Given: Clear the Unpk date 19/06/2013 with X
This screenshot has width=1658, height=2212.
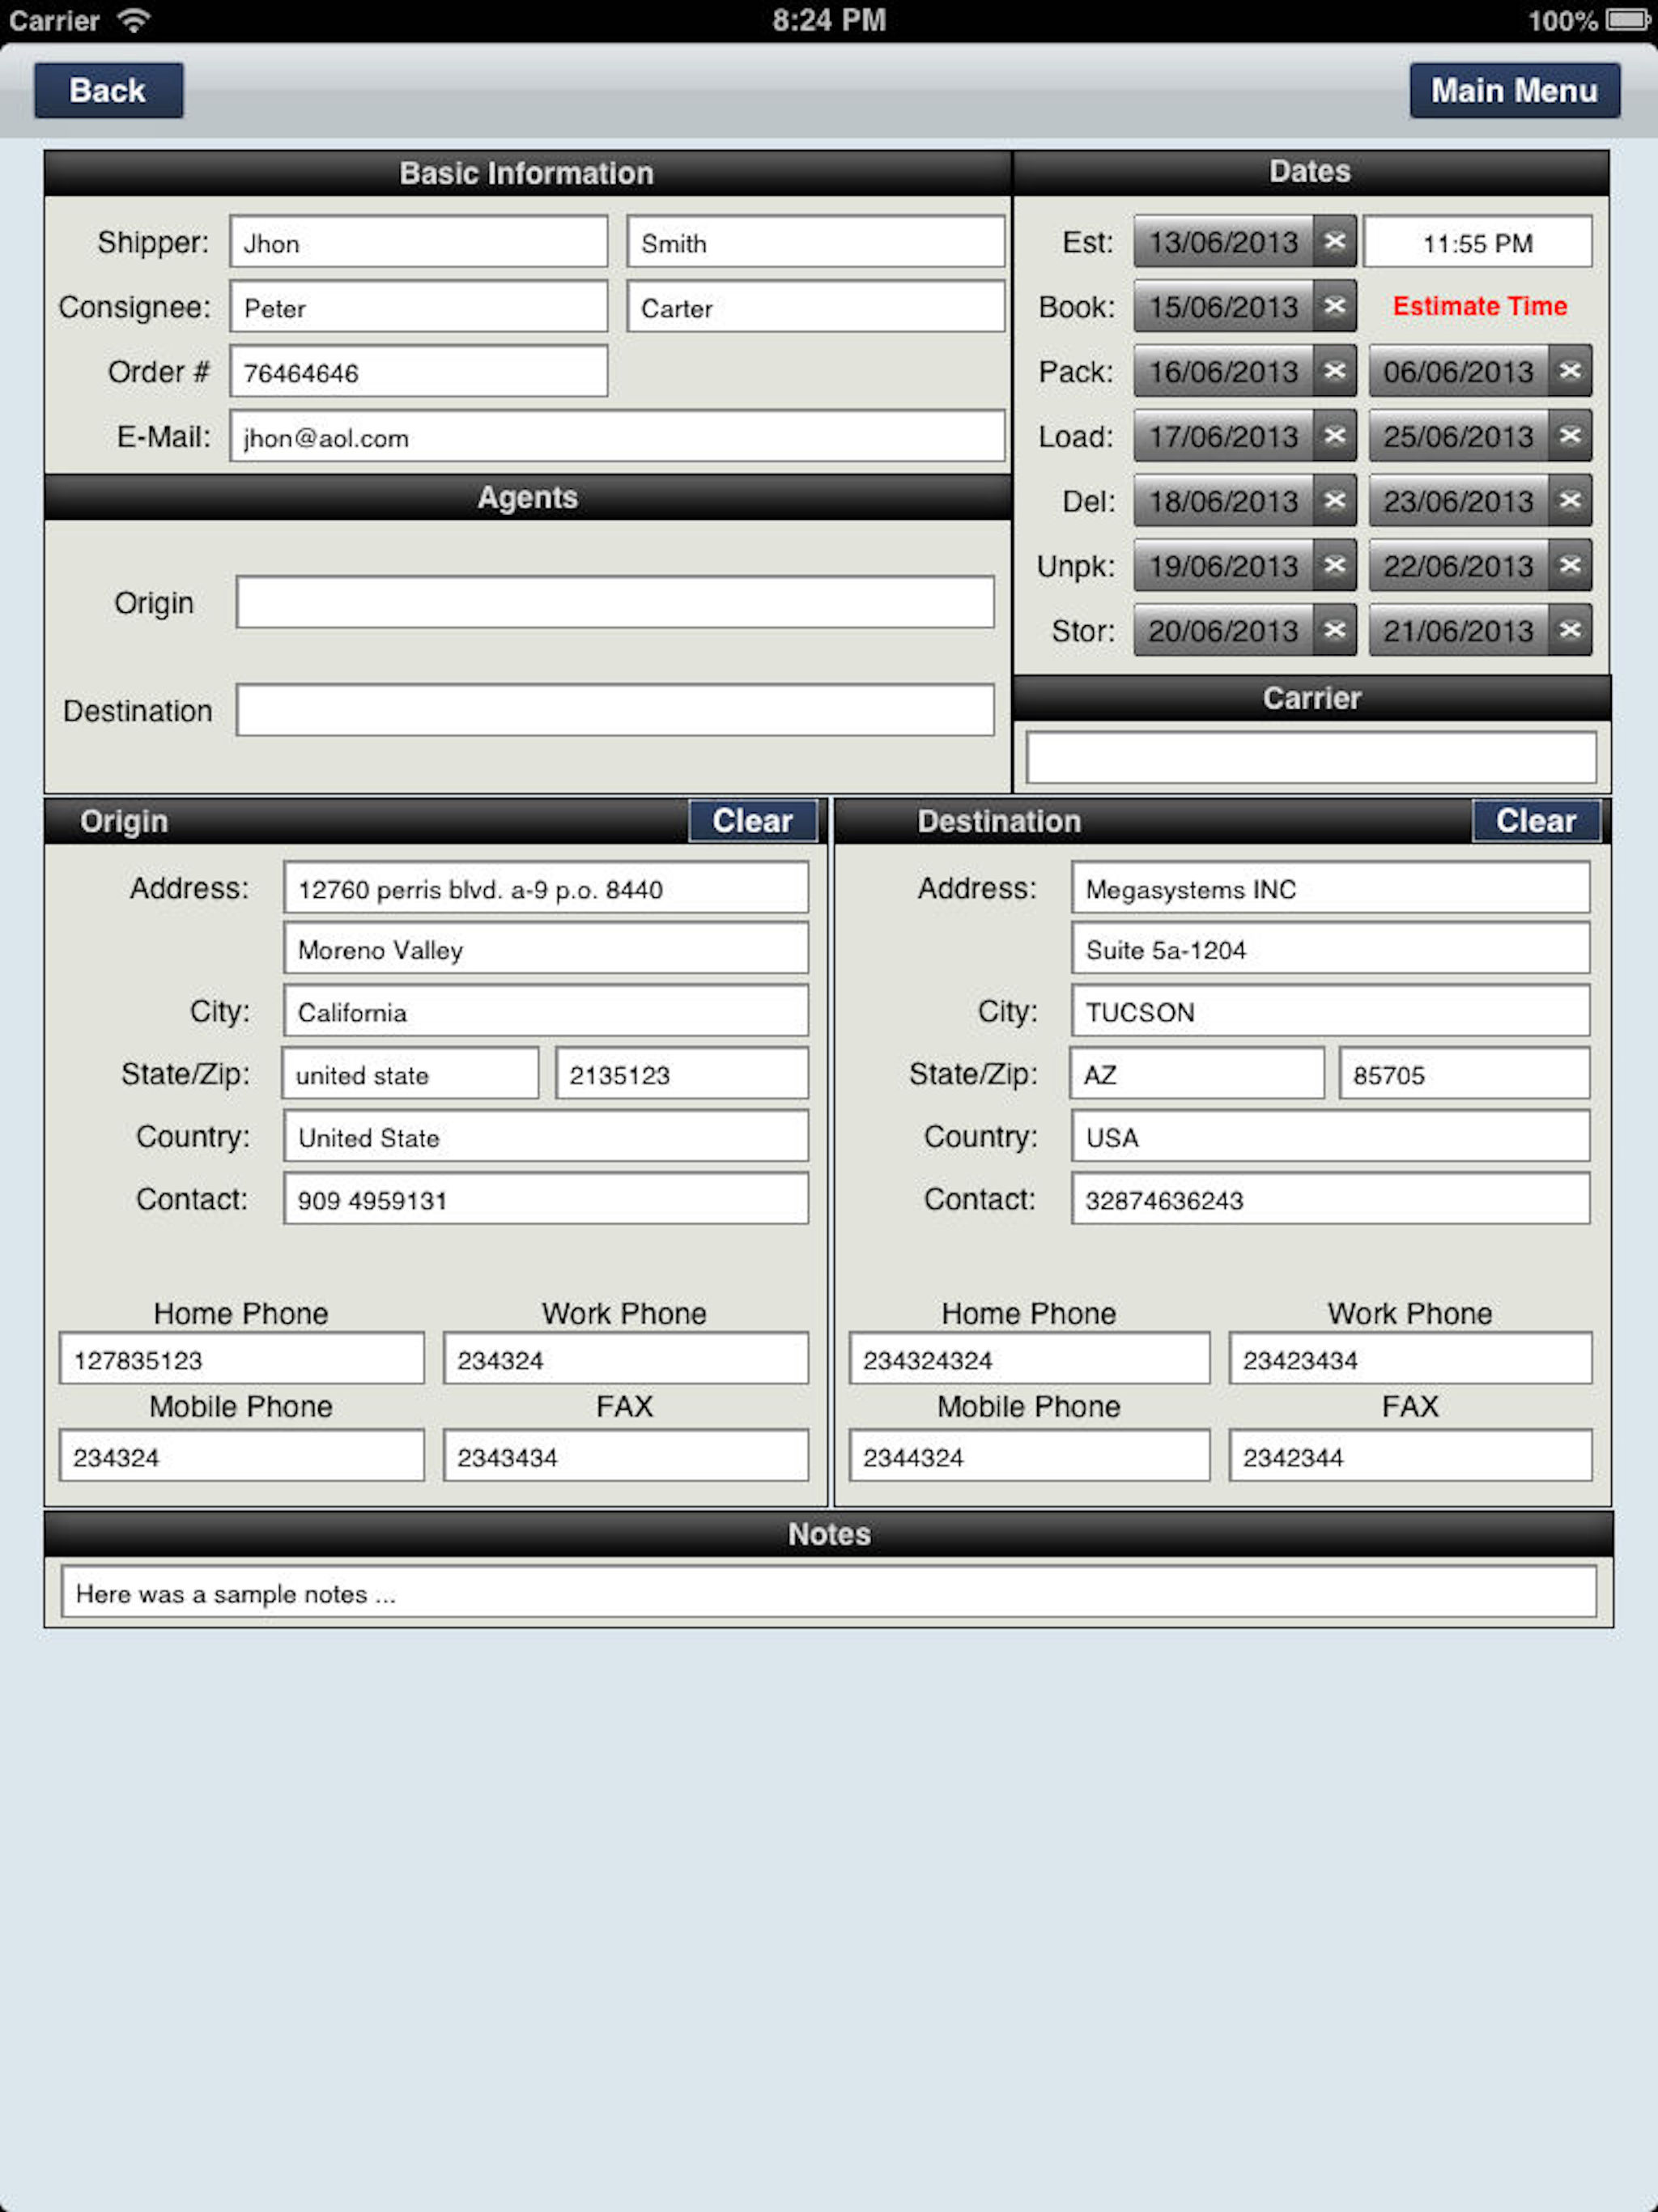Looking at the screenshot, I should [1334, 565].
